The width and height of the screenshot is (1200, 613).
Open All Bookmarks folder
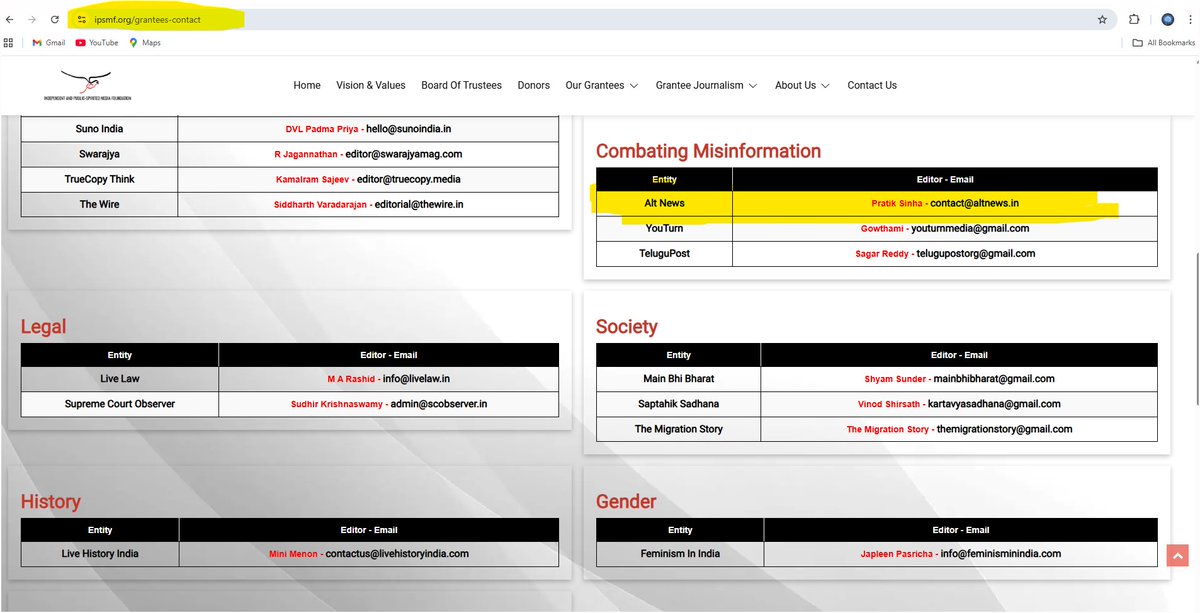point(1164,43)
